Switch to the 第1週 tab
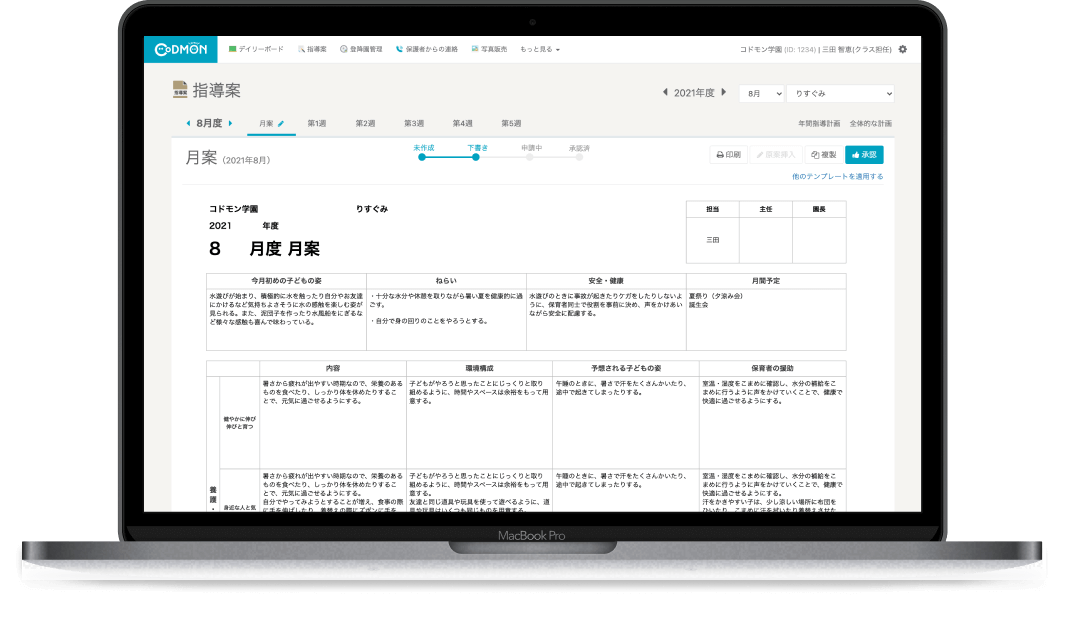Image resolution: width=1068 pixels, height=640 pixels. coord(317,123)
